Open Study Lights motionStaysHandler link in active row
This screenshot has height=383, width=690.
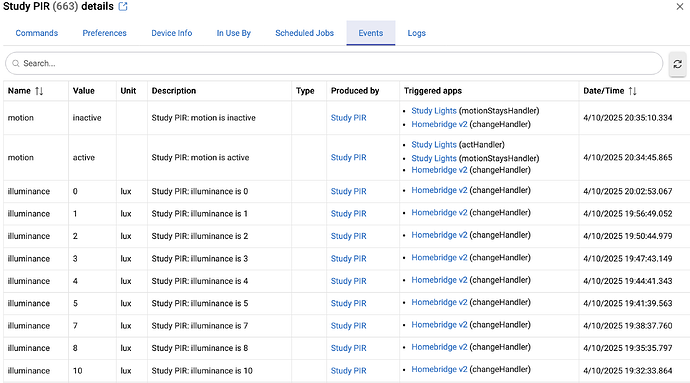[434, 158]
